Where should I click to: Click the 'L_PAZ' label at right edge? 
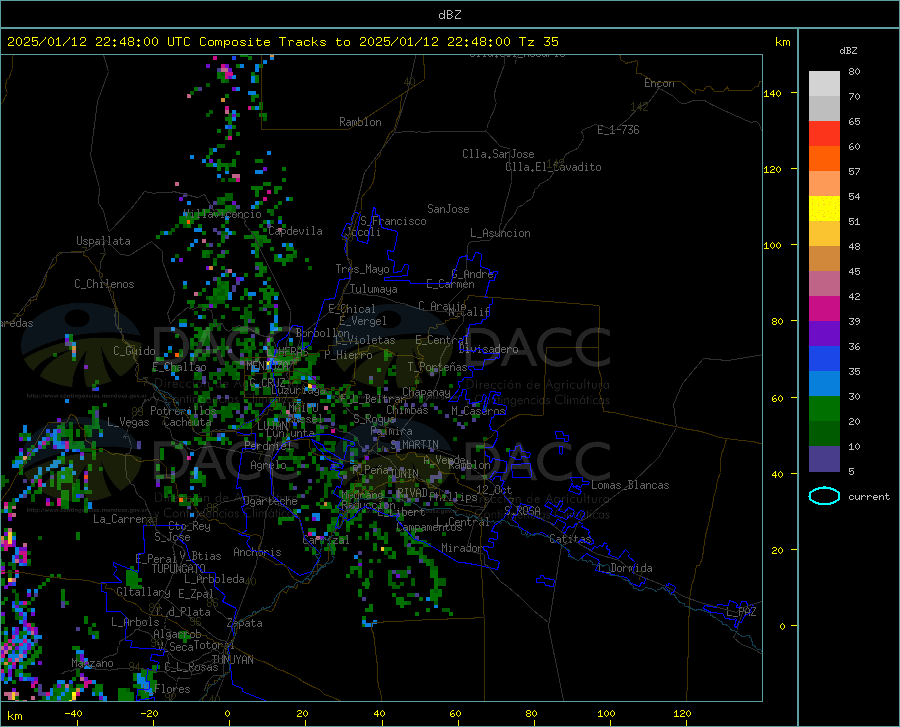(741, 612)
